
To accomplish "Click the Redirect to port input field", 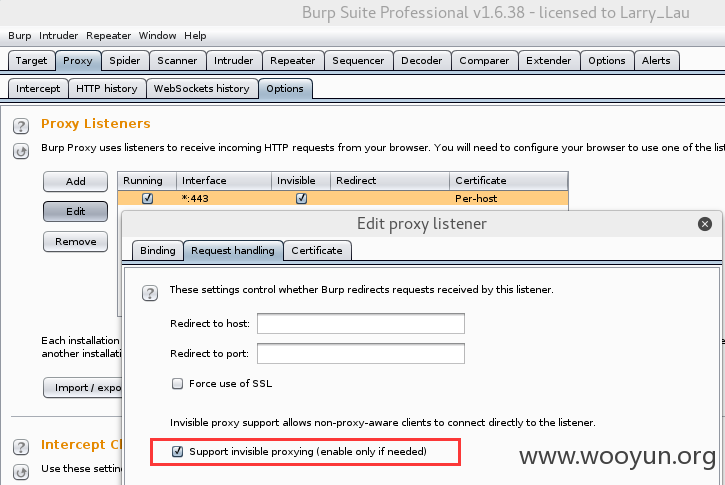I will (361, 353).
